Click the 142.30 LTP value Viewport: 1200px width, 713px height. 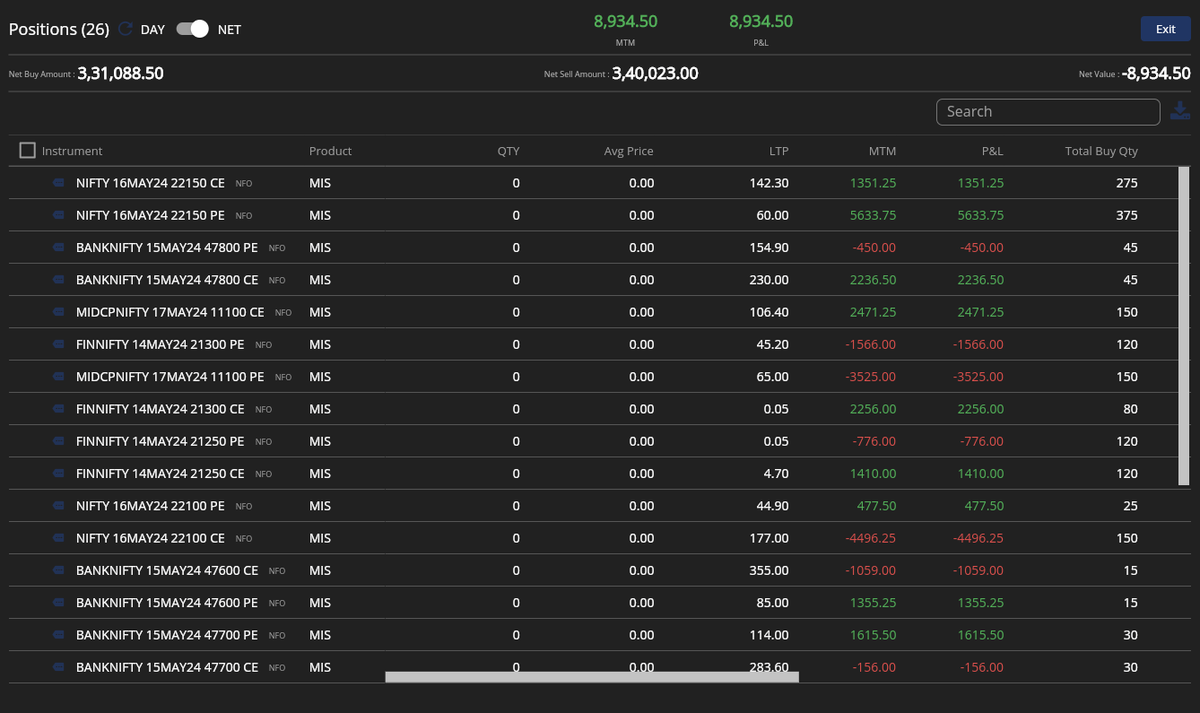click(x=769, y=184)
